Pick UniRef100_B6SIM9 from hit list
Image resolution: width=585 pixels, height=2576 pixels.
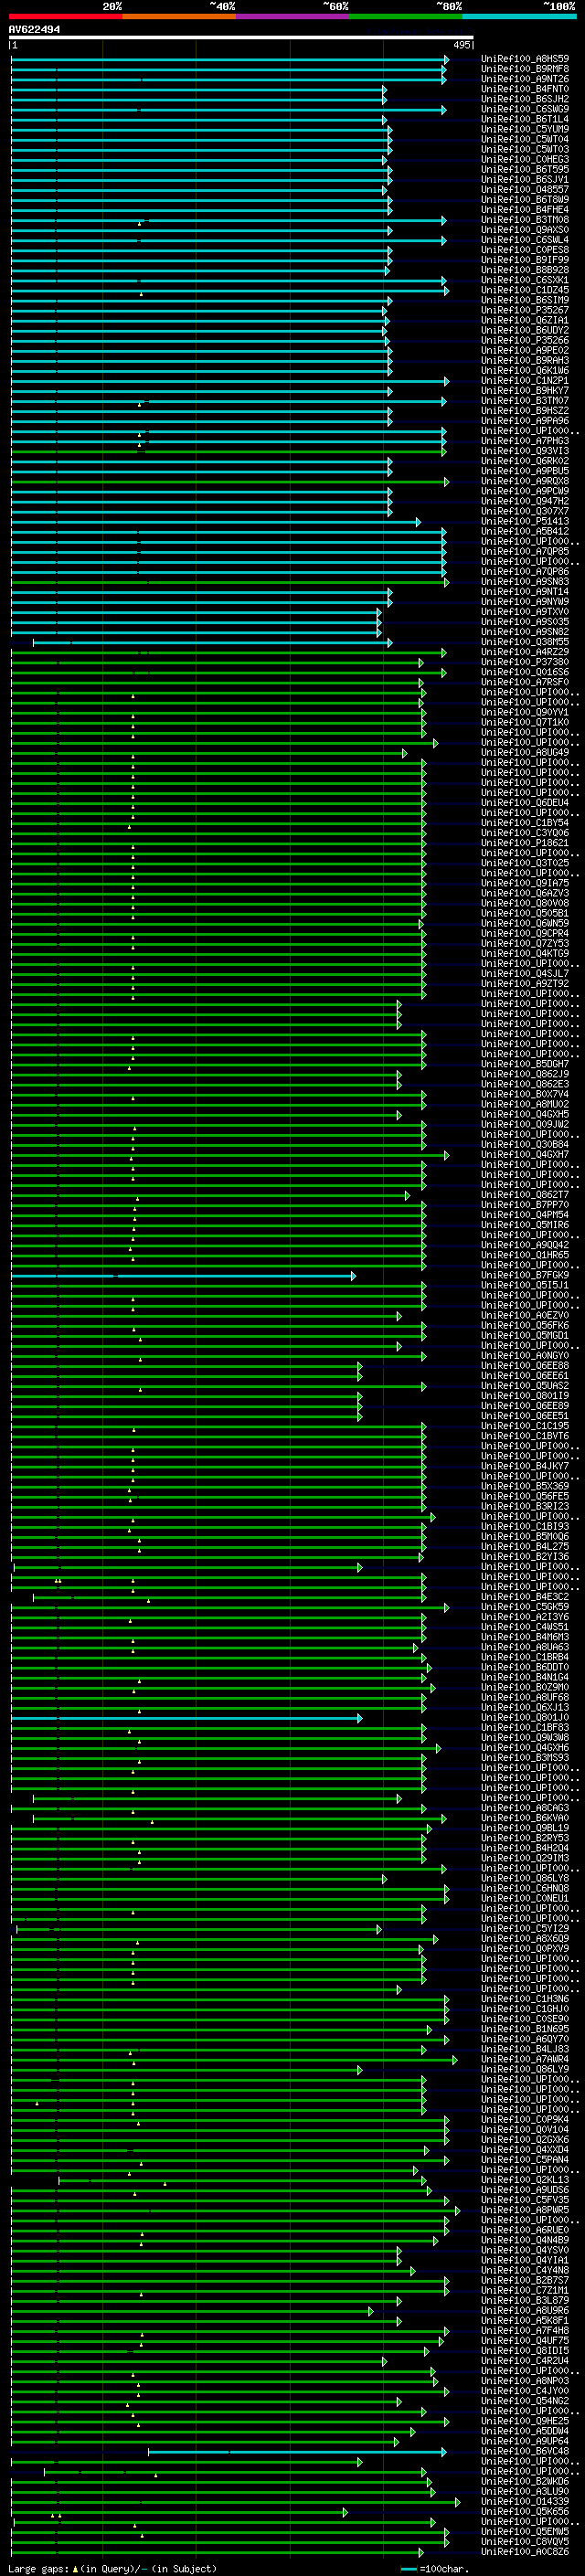pos(525,300)
